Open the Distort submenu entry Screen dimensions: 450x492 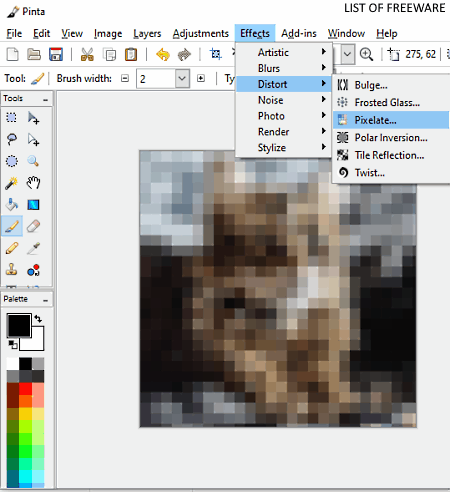click(x=284, y=84)
